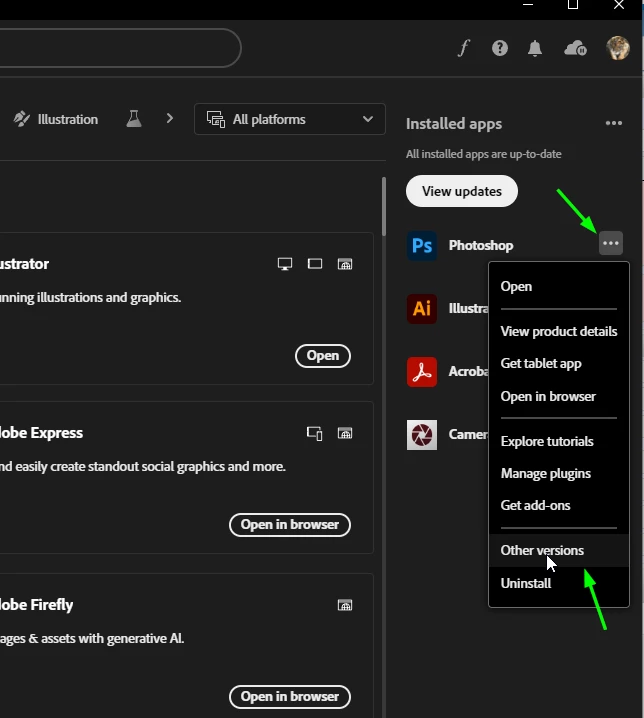
Task: Open the All platforms dropdown
Action: point(289,119)
